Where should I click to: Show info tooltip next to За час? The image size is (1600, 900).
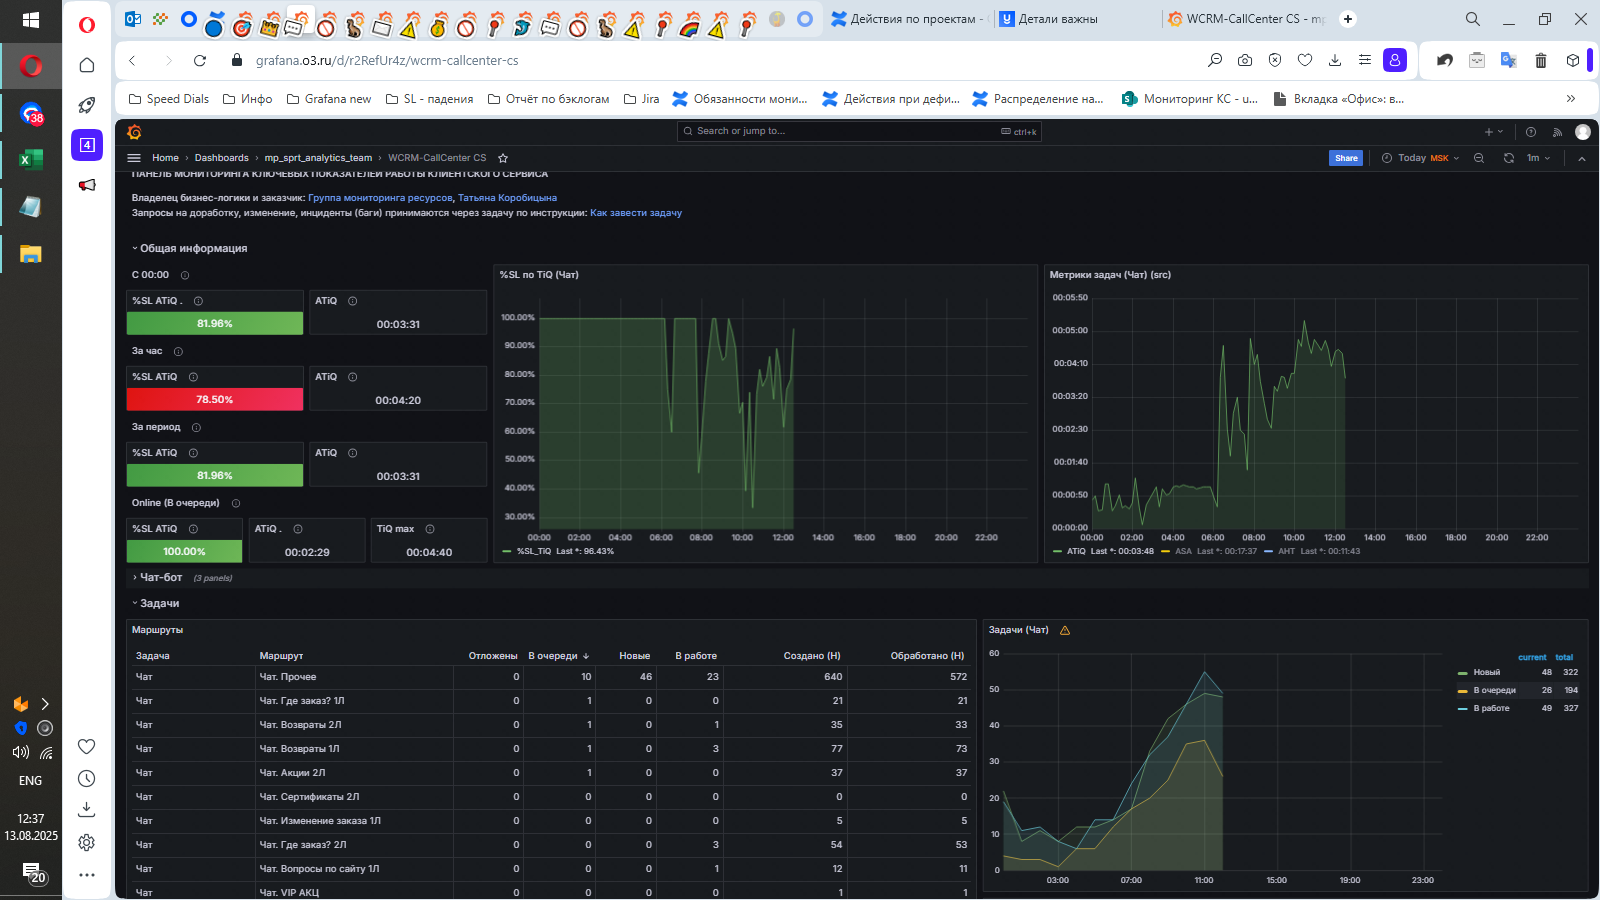pos(178,351)
